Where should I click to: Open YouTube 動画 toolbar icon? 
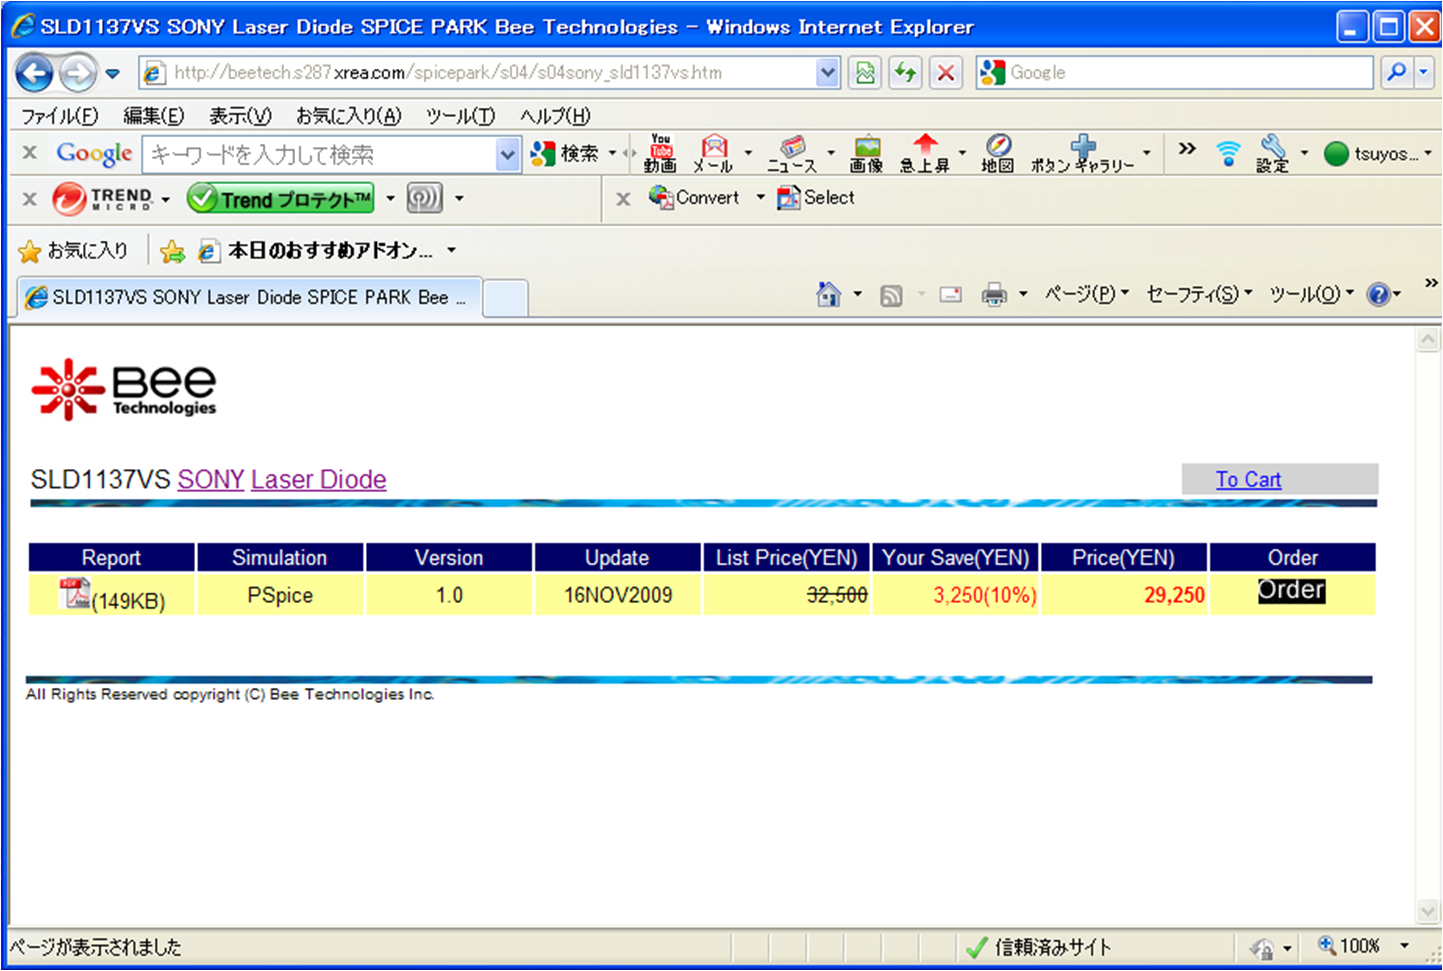point(660,153)
